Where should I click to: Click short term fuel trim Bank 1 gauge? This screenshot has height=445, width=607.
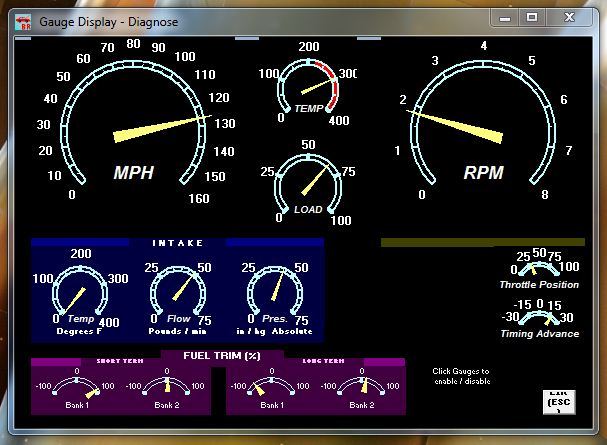[x=79, y=390]
